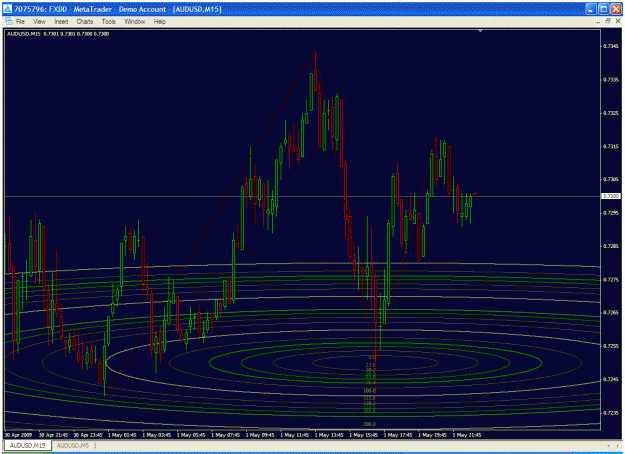
Task: Click the 0.7335 price axis label
Action: [x=611, y=80]
